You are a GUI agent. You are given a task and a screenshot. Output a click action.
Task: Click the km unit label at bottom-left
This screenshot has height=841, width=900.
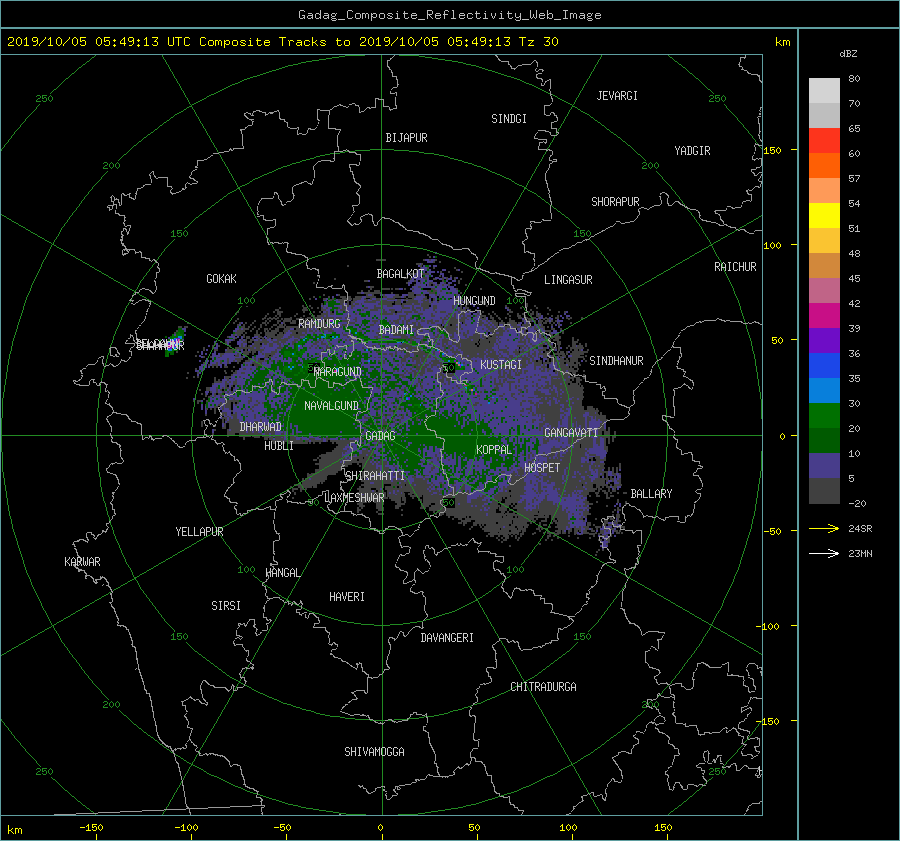tap(14, 830)
